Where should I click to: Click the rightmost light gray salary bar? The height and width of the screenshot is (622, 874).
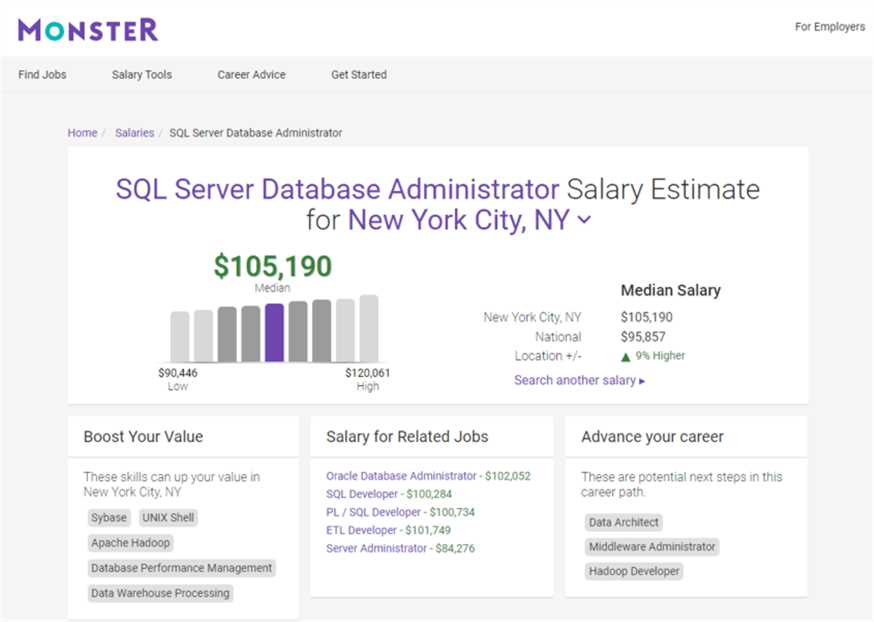(x=369, y=329)
